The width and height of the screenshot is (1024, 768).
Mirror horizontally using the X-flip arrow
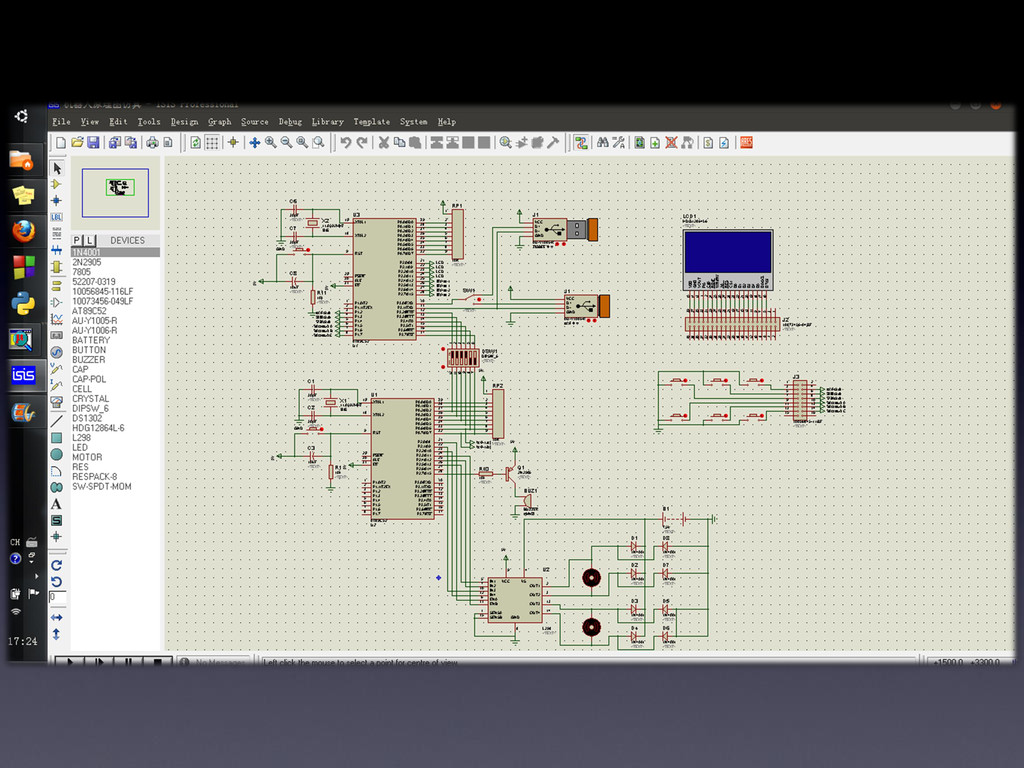point(57,617)
